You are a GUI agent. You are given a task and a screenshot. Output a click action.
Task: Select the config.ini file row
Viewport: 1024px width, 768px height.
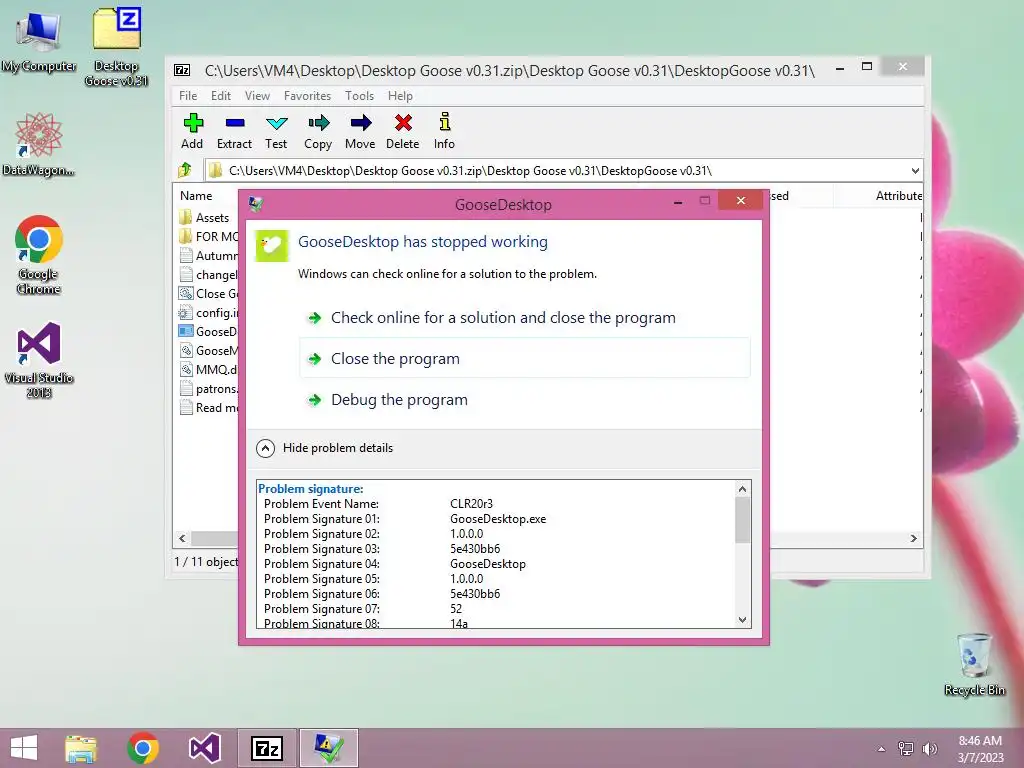[207, 313]
